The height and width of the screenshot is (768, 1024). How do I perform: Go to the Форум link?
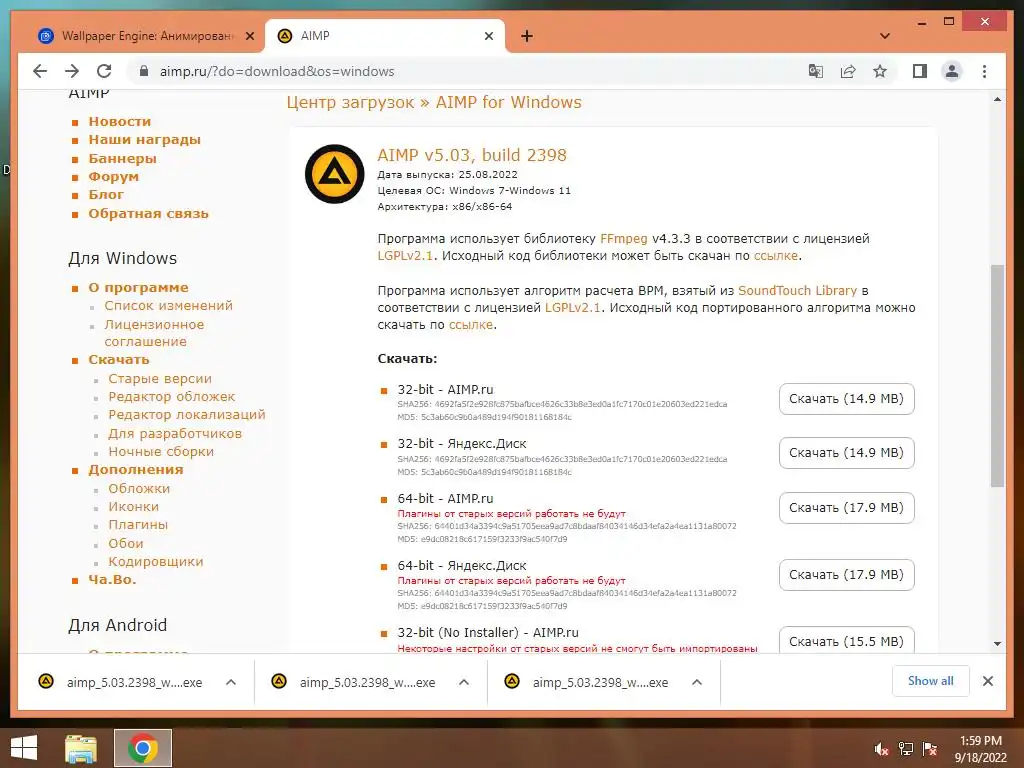pos(114,177)
